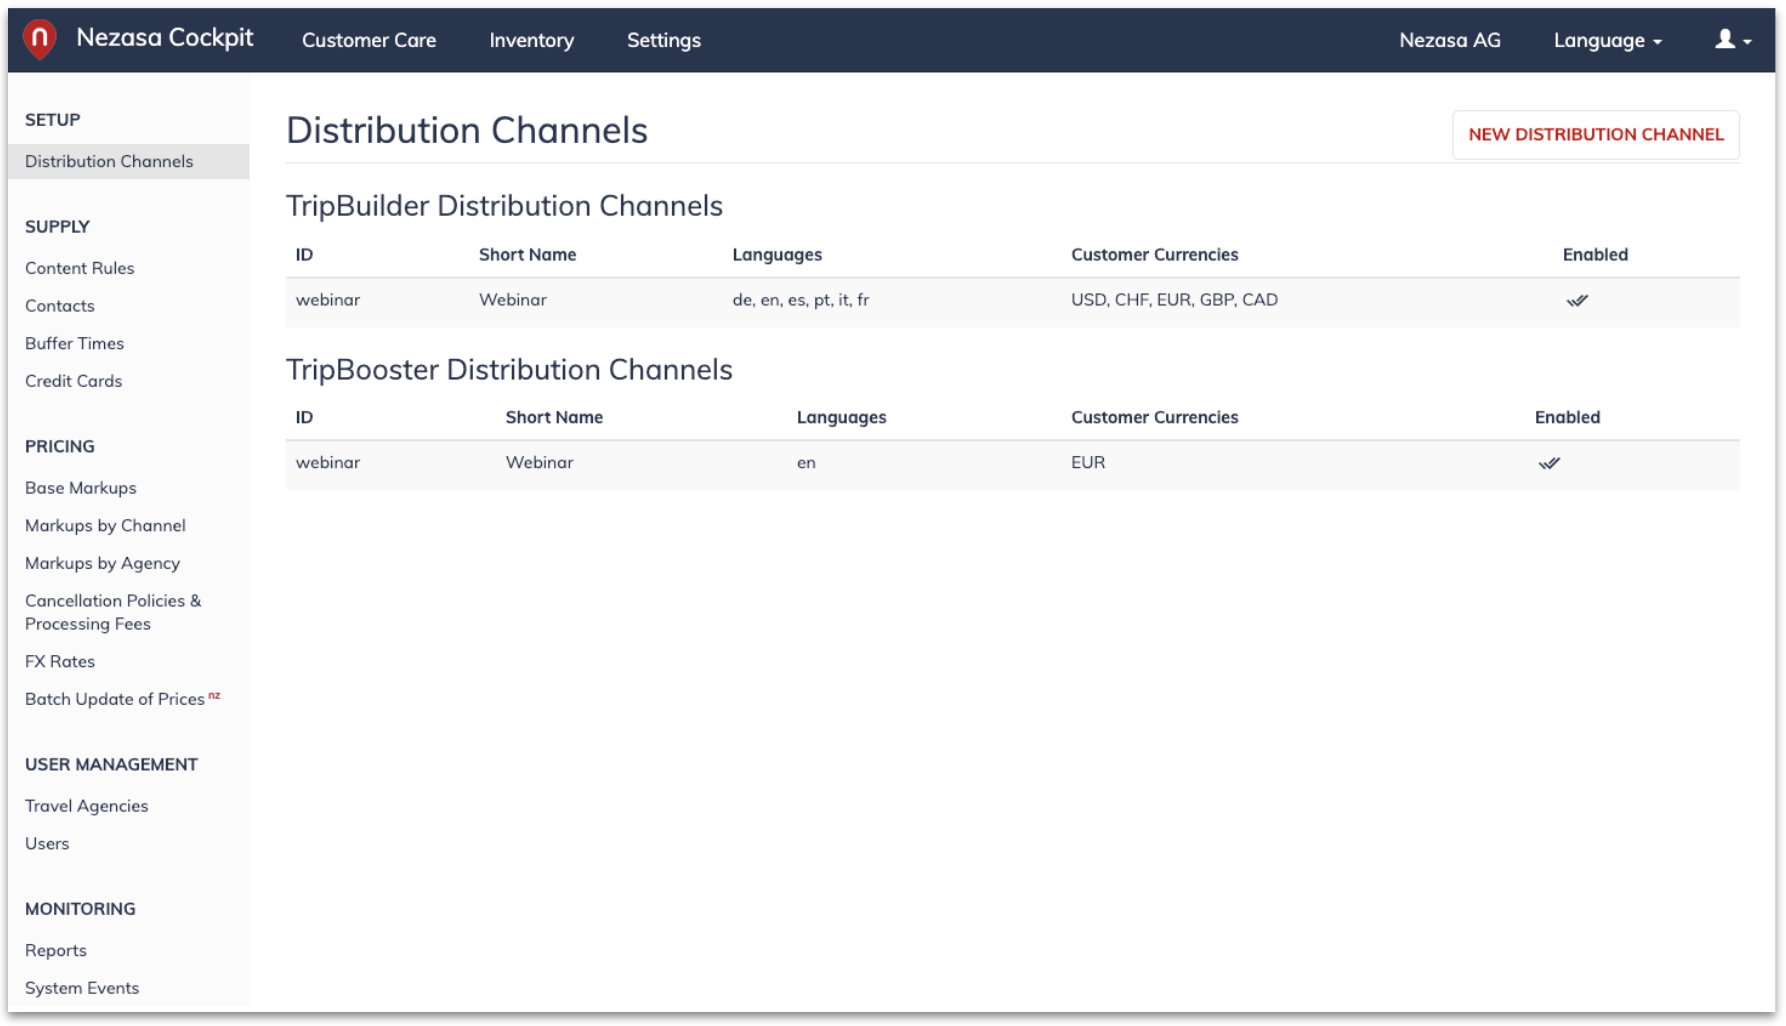Select Nezasa AG in the header

click(x=1449, y=40)
